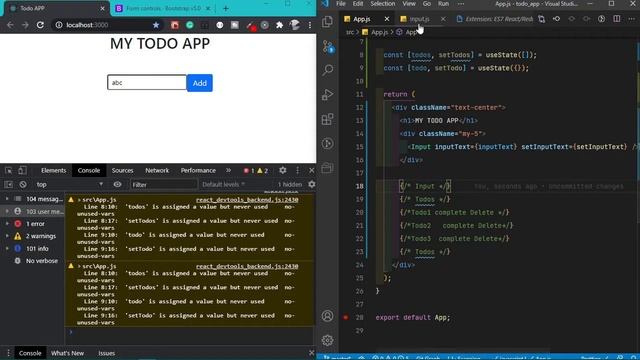Open the Go menu
The image size is (640, 360).
tap(427, 4)
